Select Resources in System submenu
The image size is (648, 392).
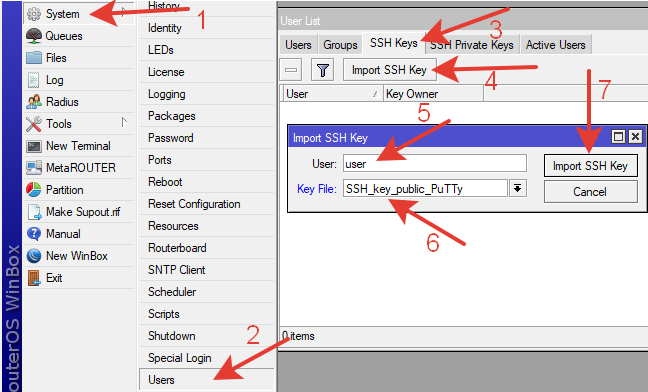pos(207,226)
